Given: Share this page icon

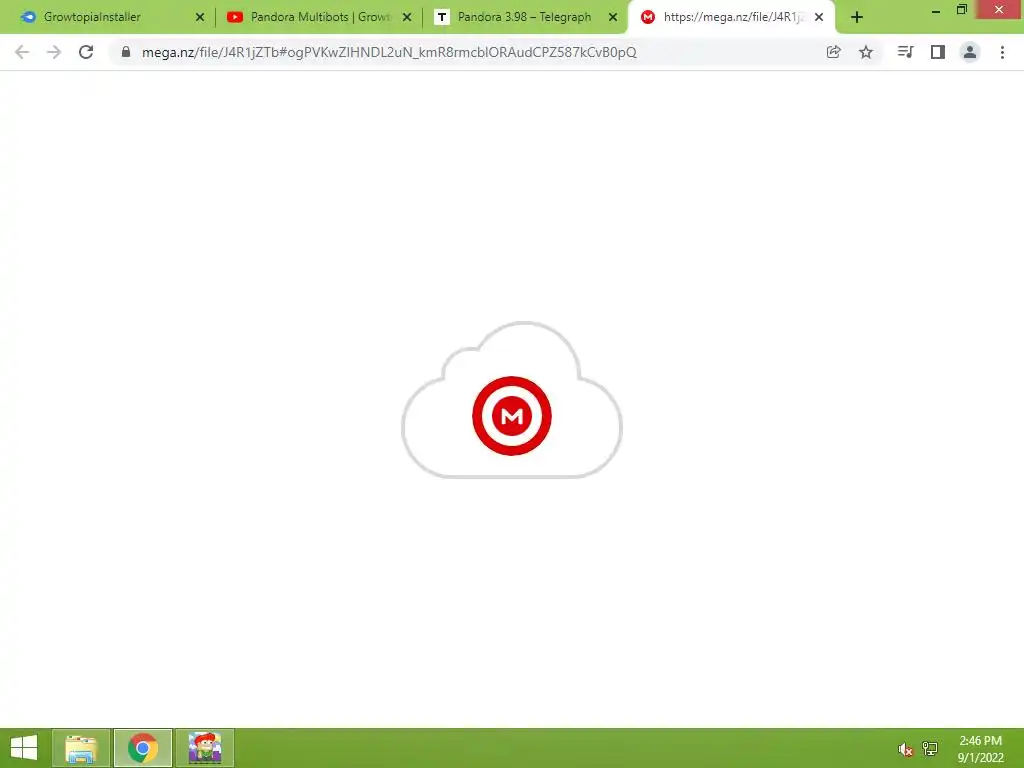Looking at the screenshot, I should (833, 52).
